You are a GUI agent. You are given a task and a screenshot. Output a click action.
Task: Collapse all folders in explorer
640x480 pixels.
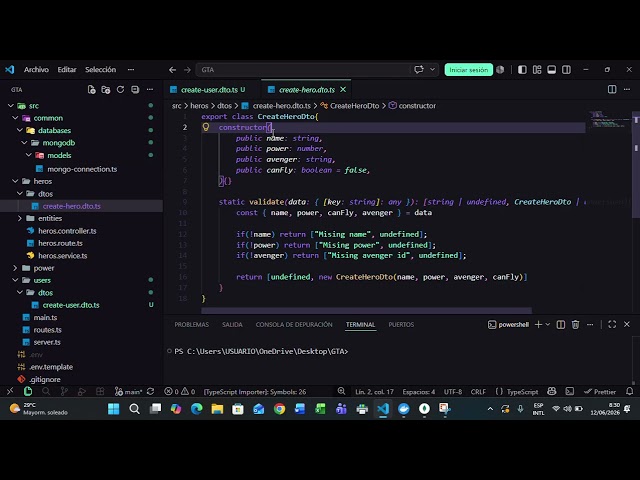[135, 89]
